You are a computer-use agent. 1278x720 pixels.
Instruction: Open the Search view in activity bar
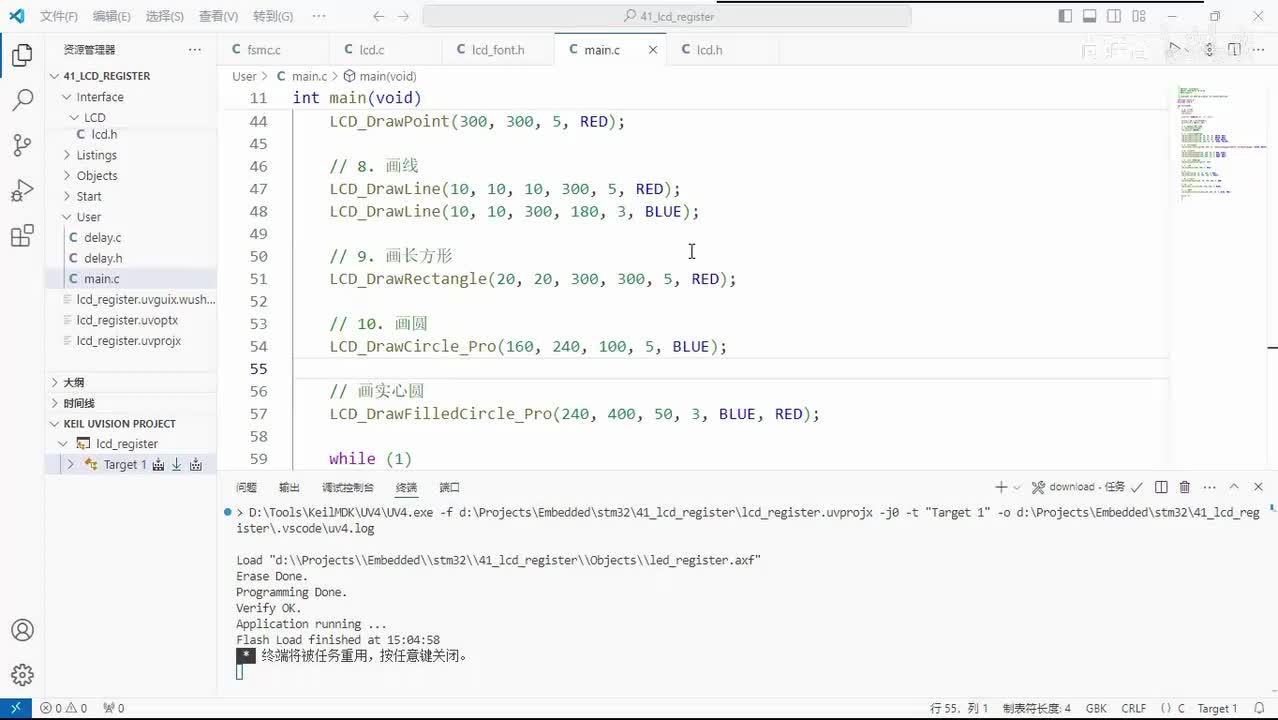tap(22, 100)
